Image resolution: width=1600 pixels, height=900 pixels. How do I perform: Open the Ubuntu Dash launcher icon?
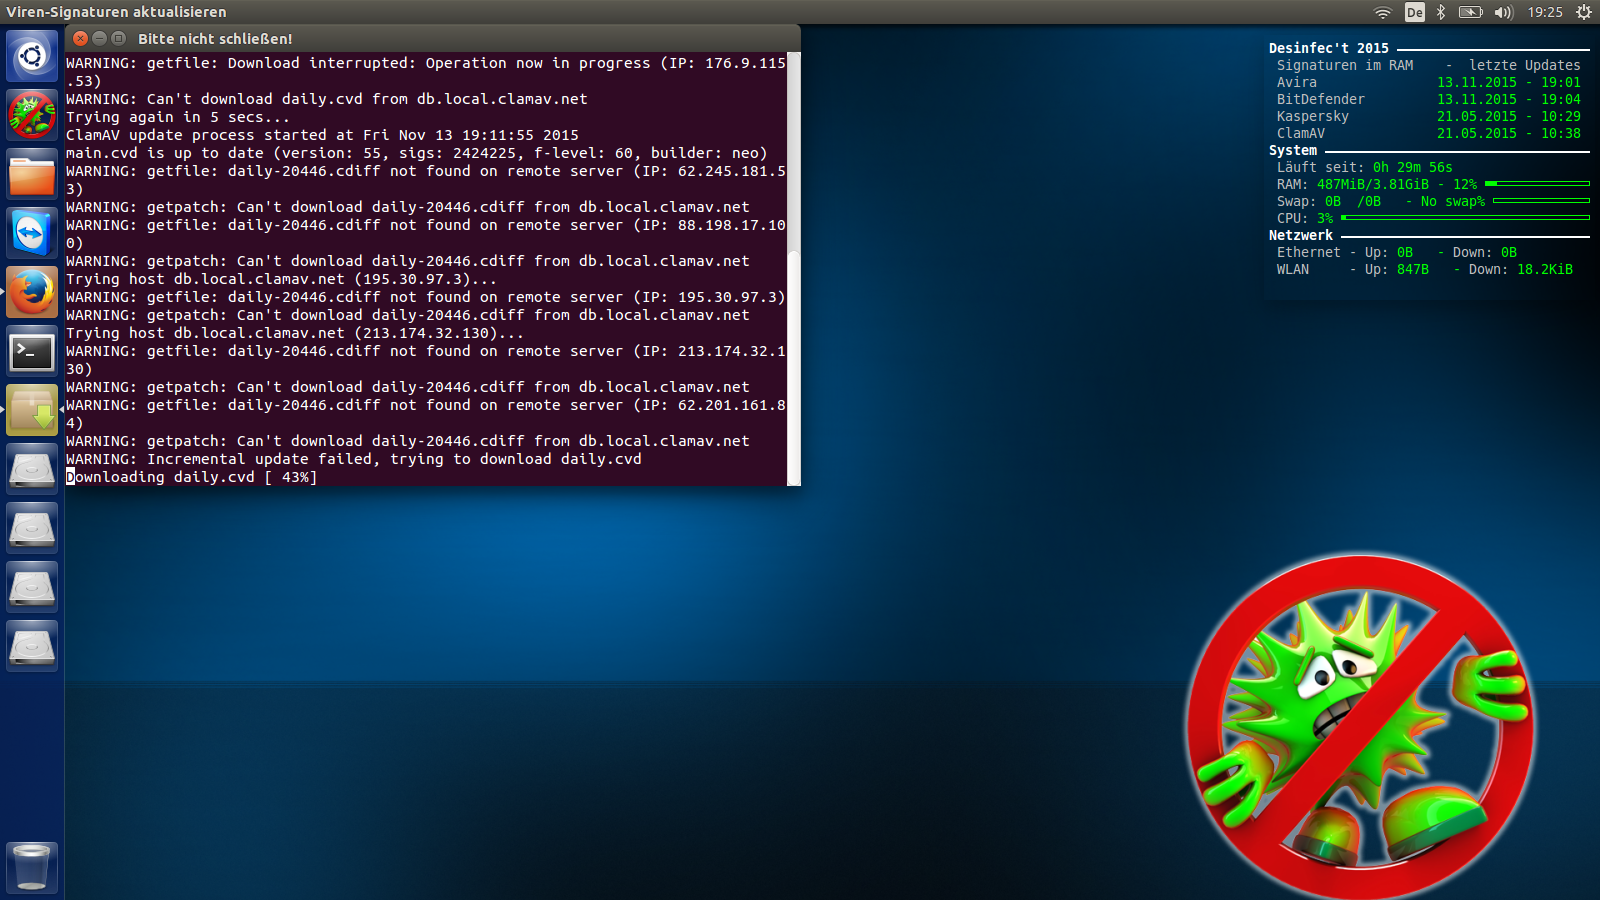tap(32, 56)
